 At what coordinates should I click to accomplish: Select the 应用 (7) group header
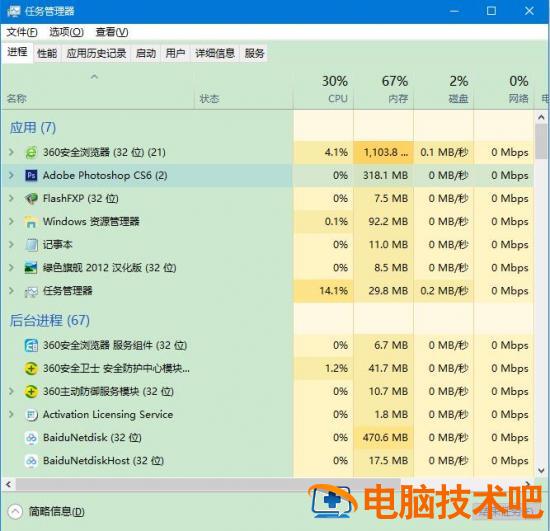(x=33, y=128)
